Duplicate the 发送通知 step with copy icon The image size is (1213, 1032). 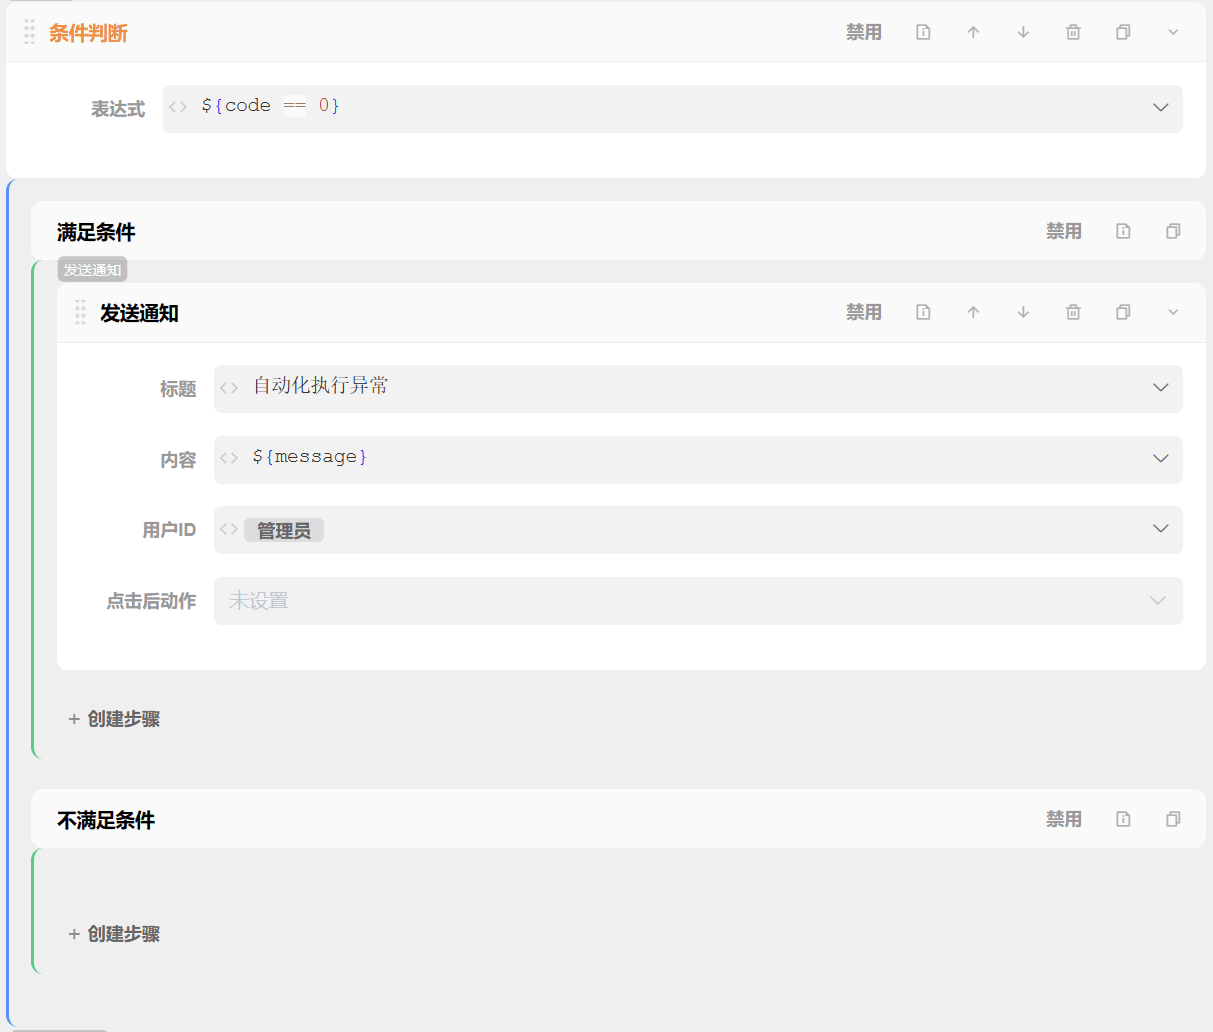coord(1123,312)
